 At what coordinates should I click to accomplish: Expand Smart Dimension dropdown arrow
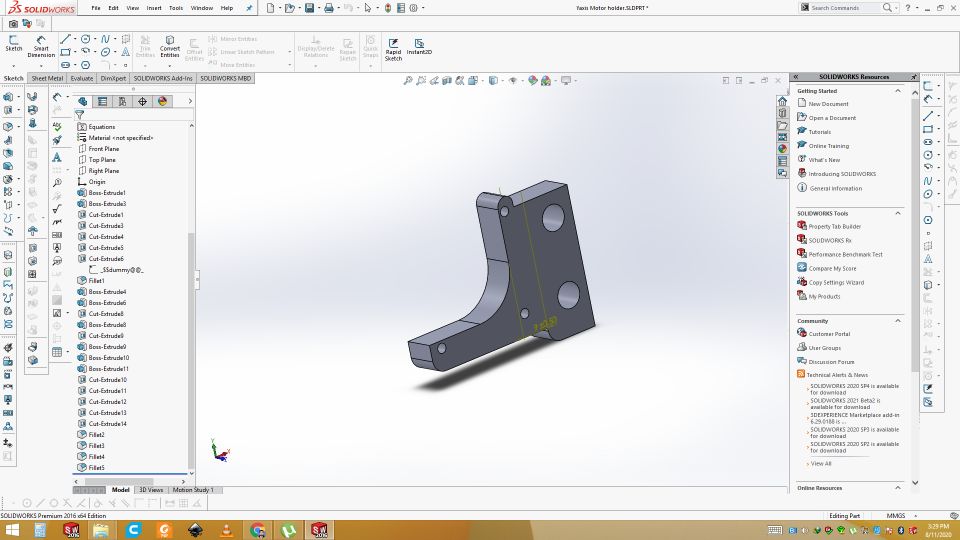coord(41,65)
